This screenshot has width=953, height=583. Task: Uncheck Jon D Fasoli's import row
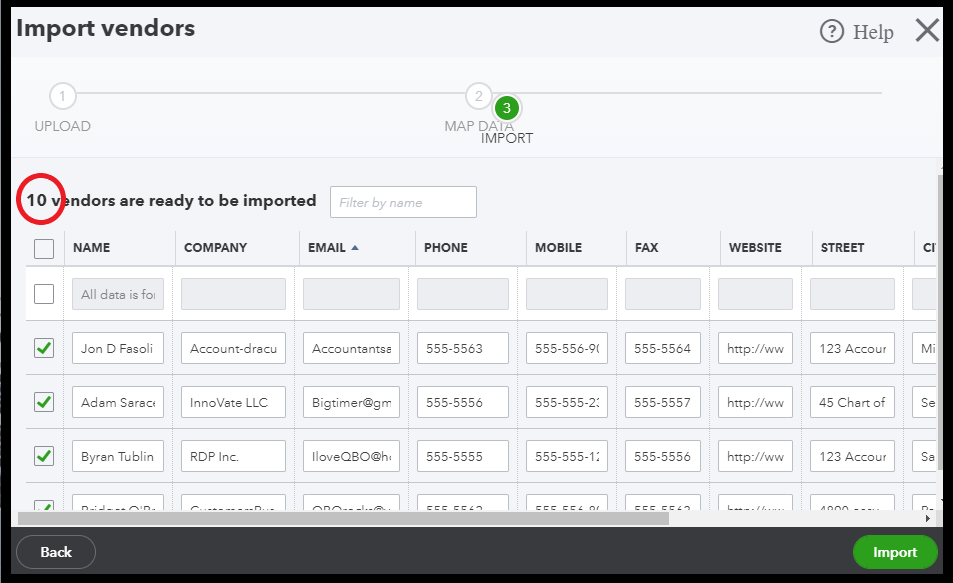(44, 347)
